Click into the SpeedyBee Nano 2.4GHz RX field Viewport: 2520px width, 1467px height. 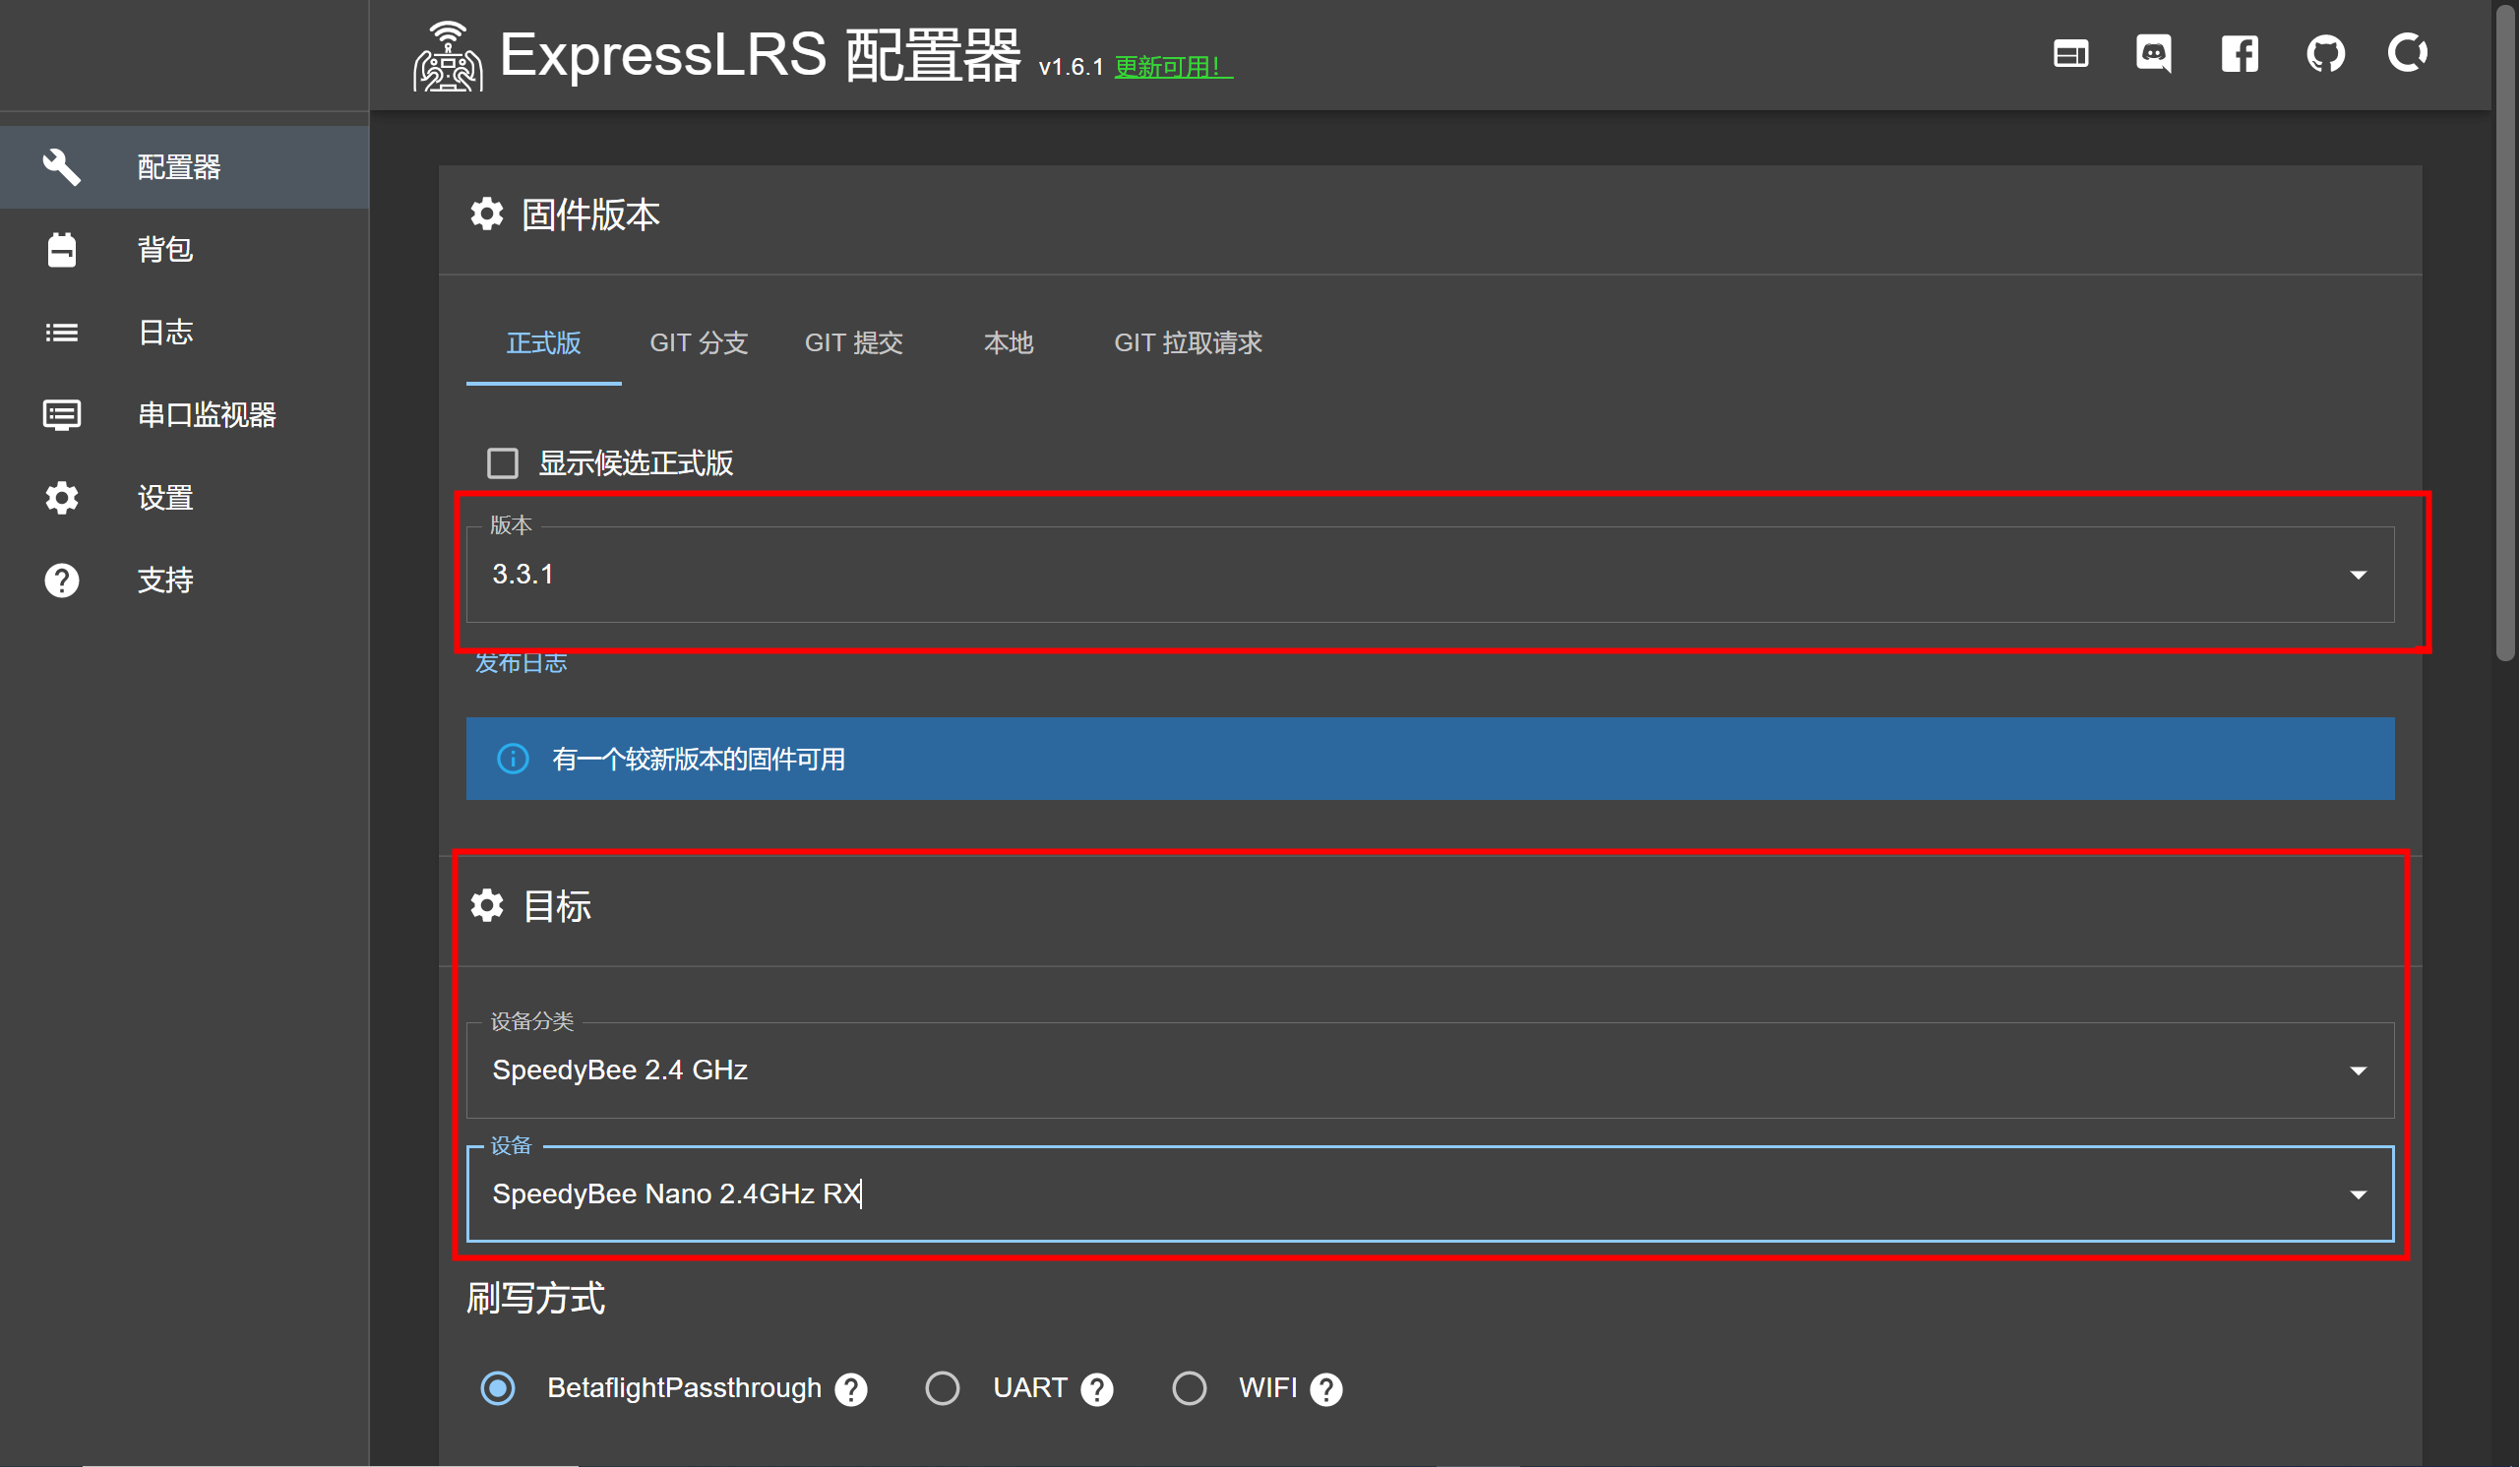click(x=1430, y=1194)
